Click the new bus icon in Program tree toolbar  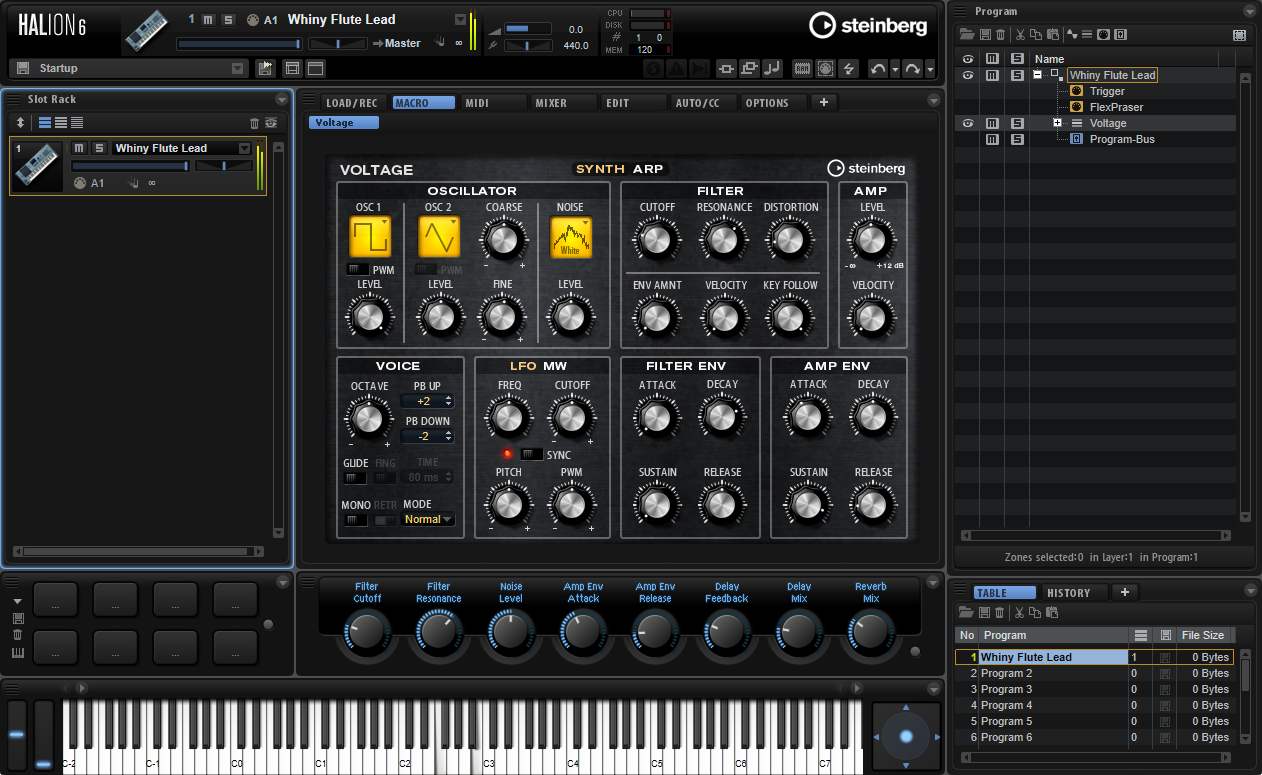1120,34
